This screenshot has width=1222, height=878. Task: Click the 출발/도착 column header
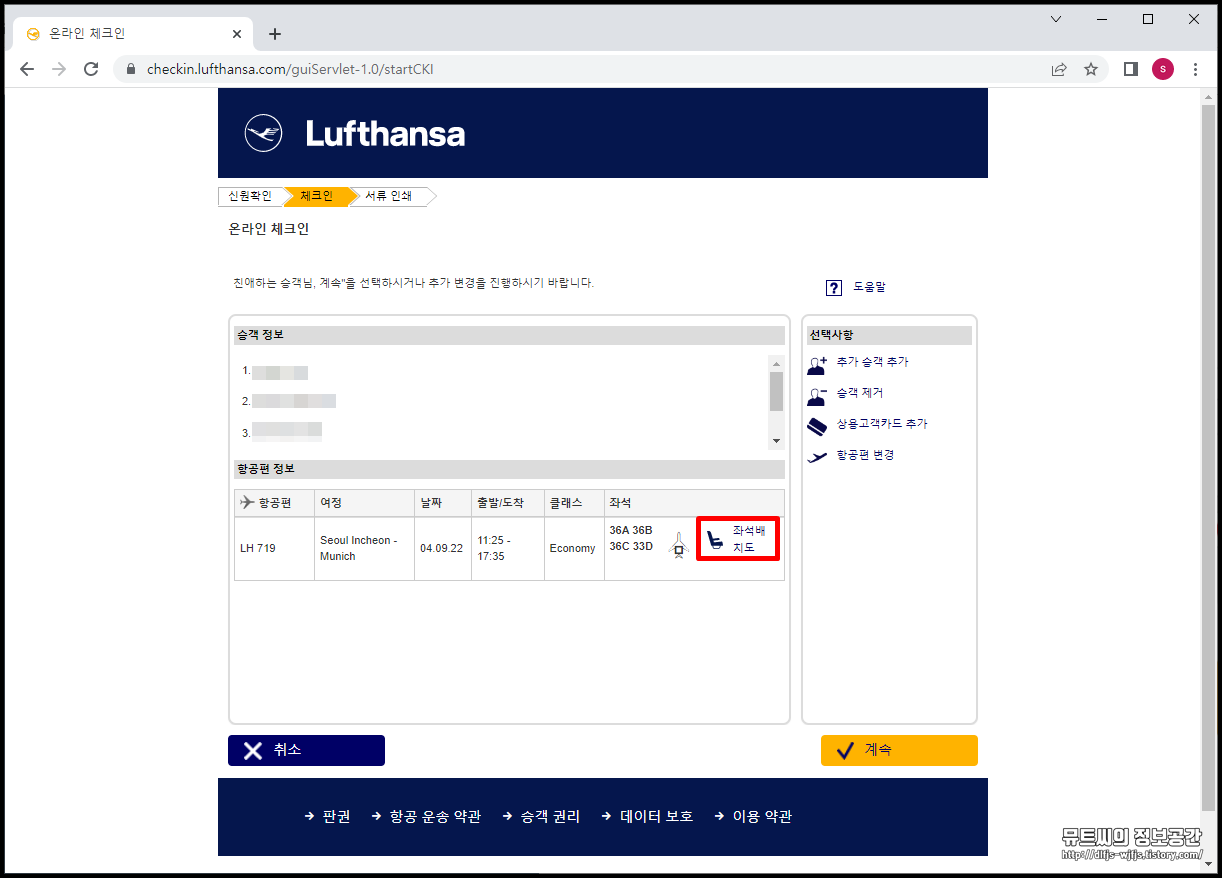pyautogui.click(x=508, y=503)
